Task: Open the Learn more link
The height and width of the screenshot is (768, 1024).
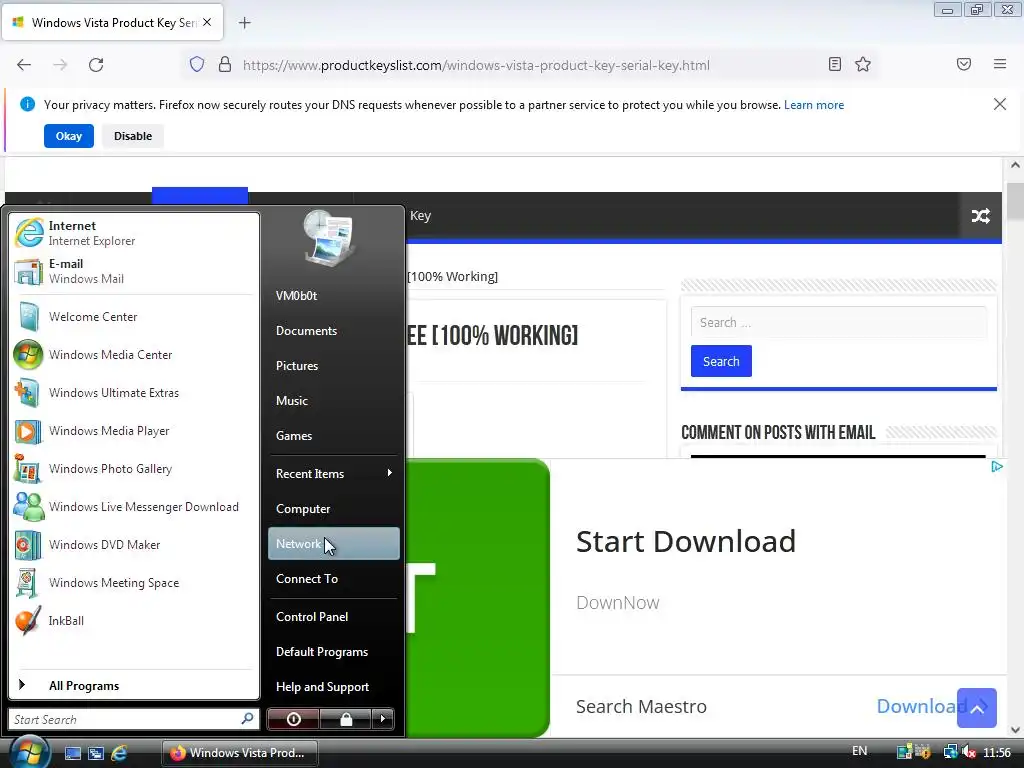Action: (814, 105)
